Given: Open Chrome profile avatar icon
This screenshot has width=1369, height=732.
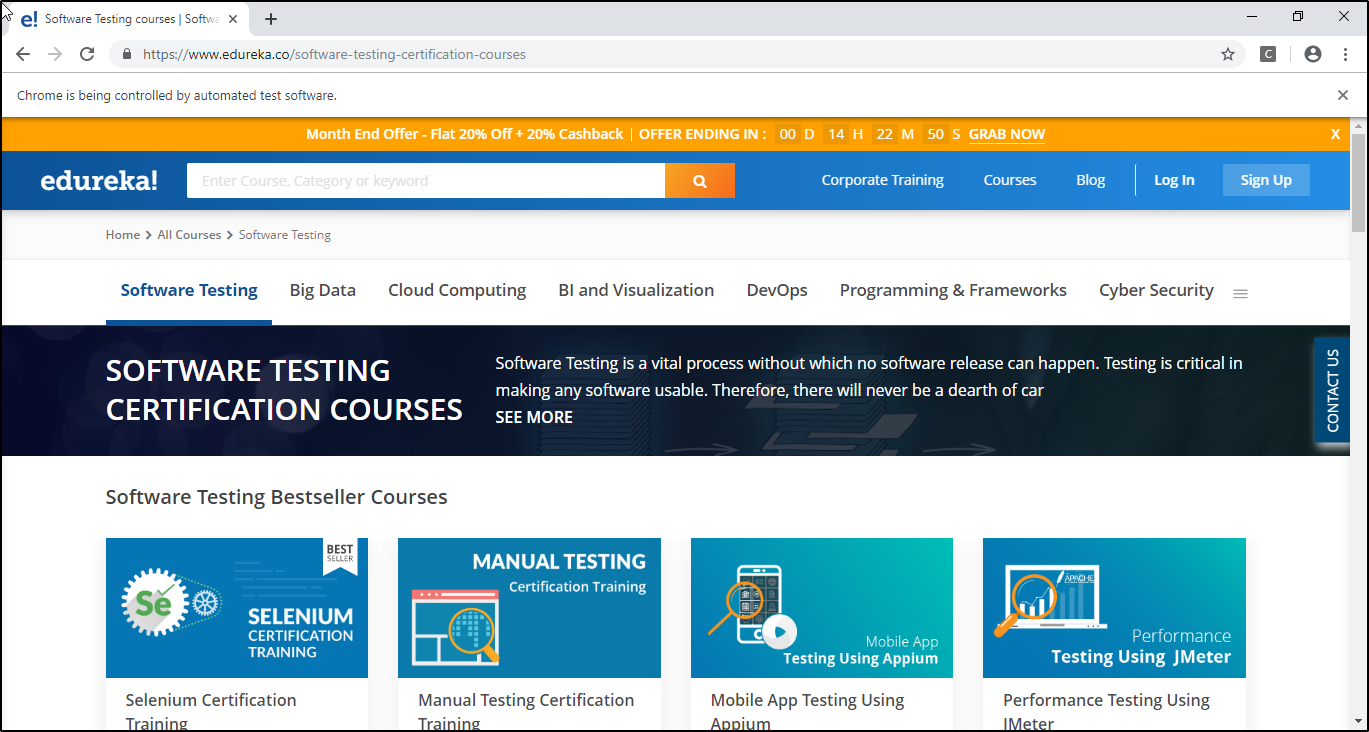Looking at the screenshot, I should pyautogui.click(x=1312, y=54).
